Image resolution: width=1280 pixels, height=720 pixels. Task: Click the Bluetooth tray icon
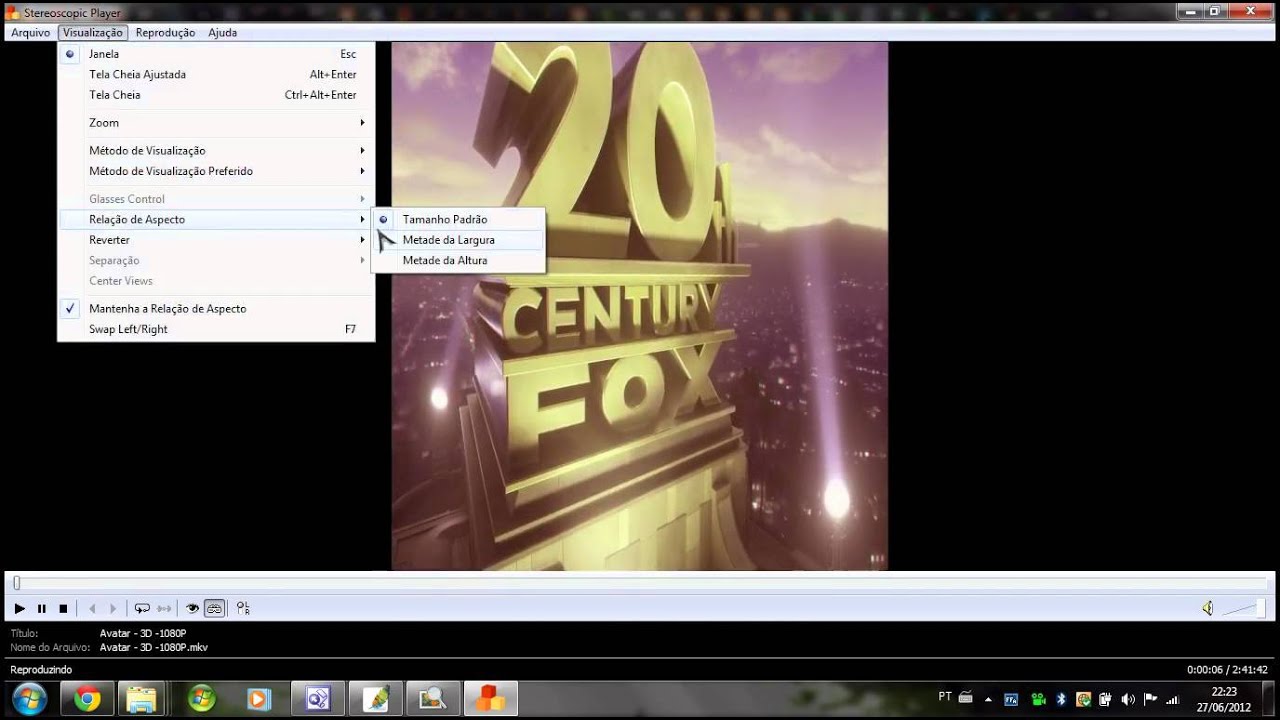1062,699
